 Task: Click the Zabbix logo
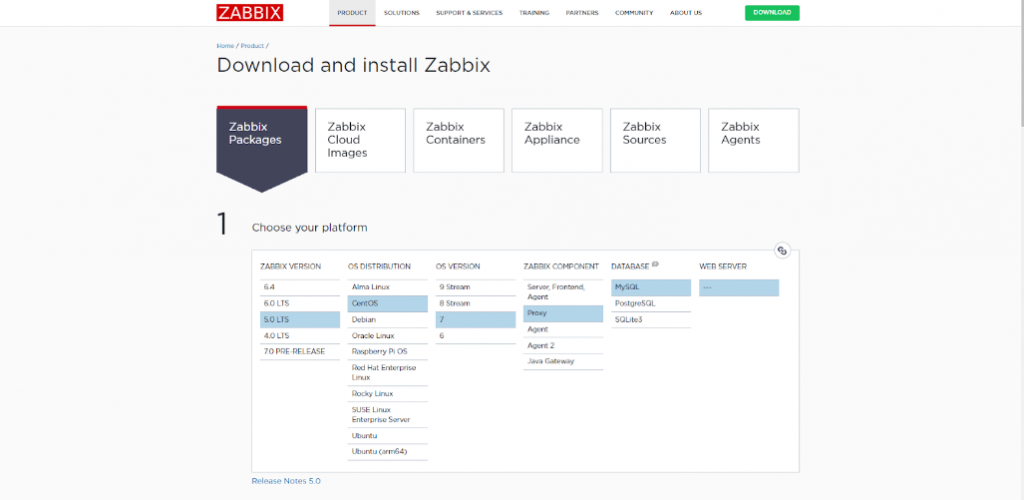coord(249,13)
